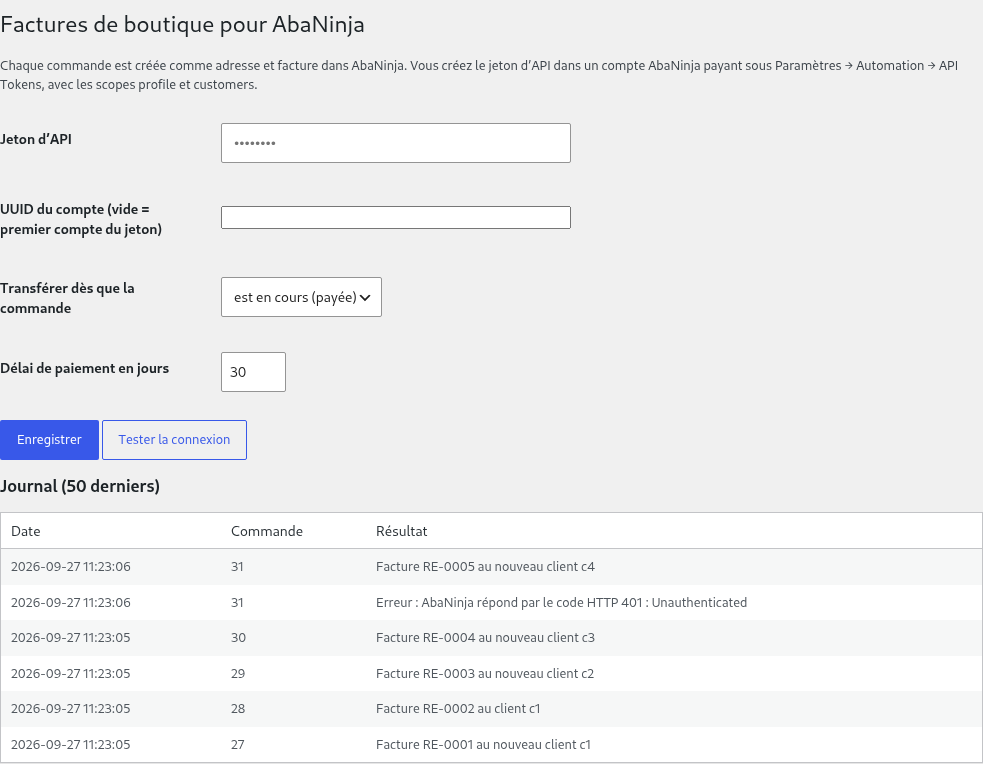Click order number 27 in the journal
Viewport: 983px width, 764px height.
238,745
